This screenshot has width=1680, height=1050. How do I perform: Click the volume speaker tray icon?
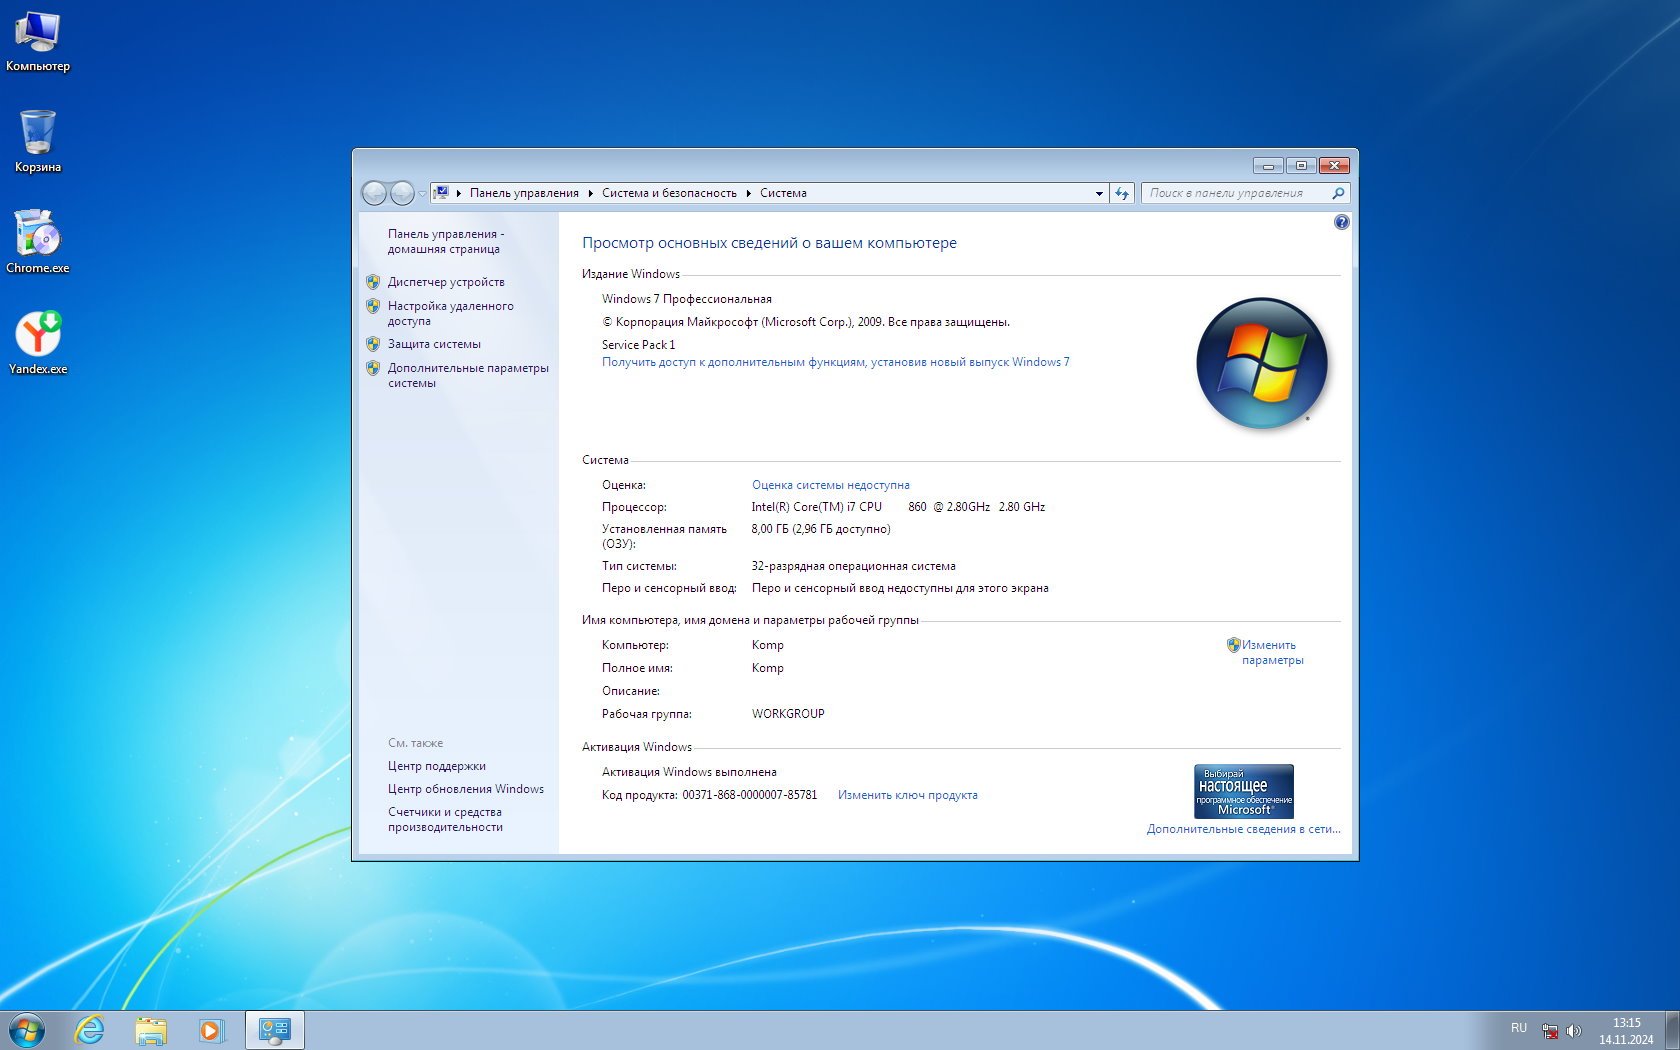pyautogui.click(x=1573, y=1030)
